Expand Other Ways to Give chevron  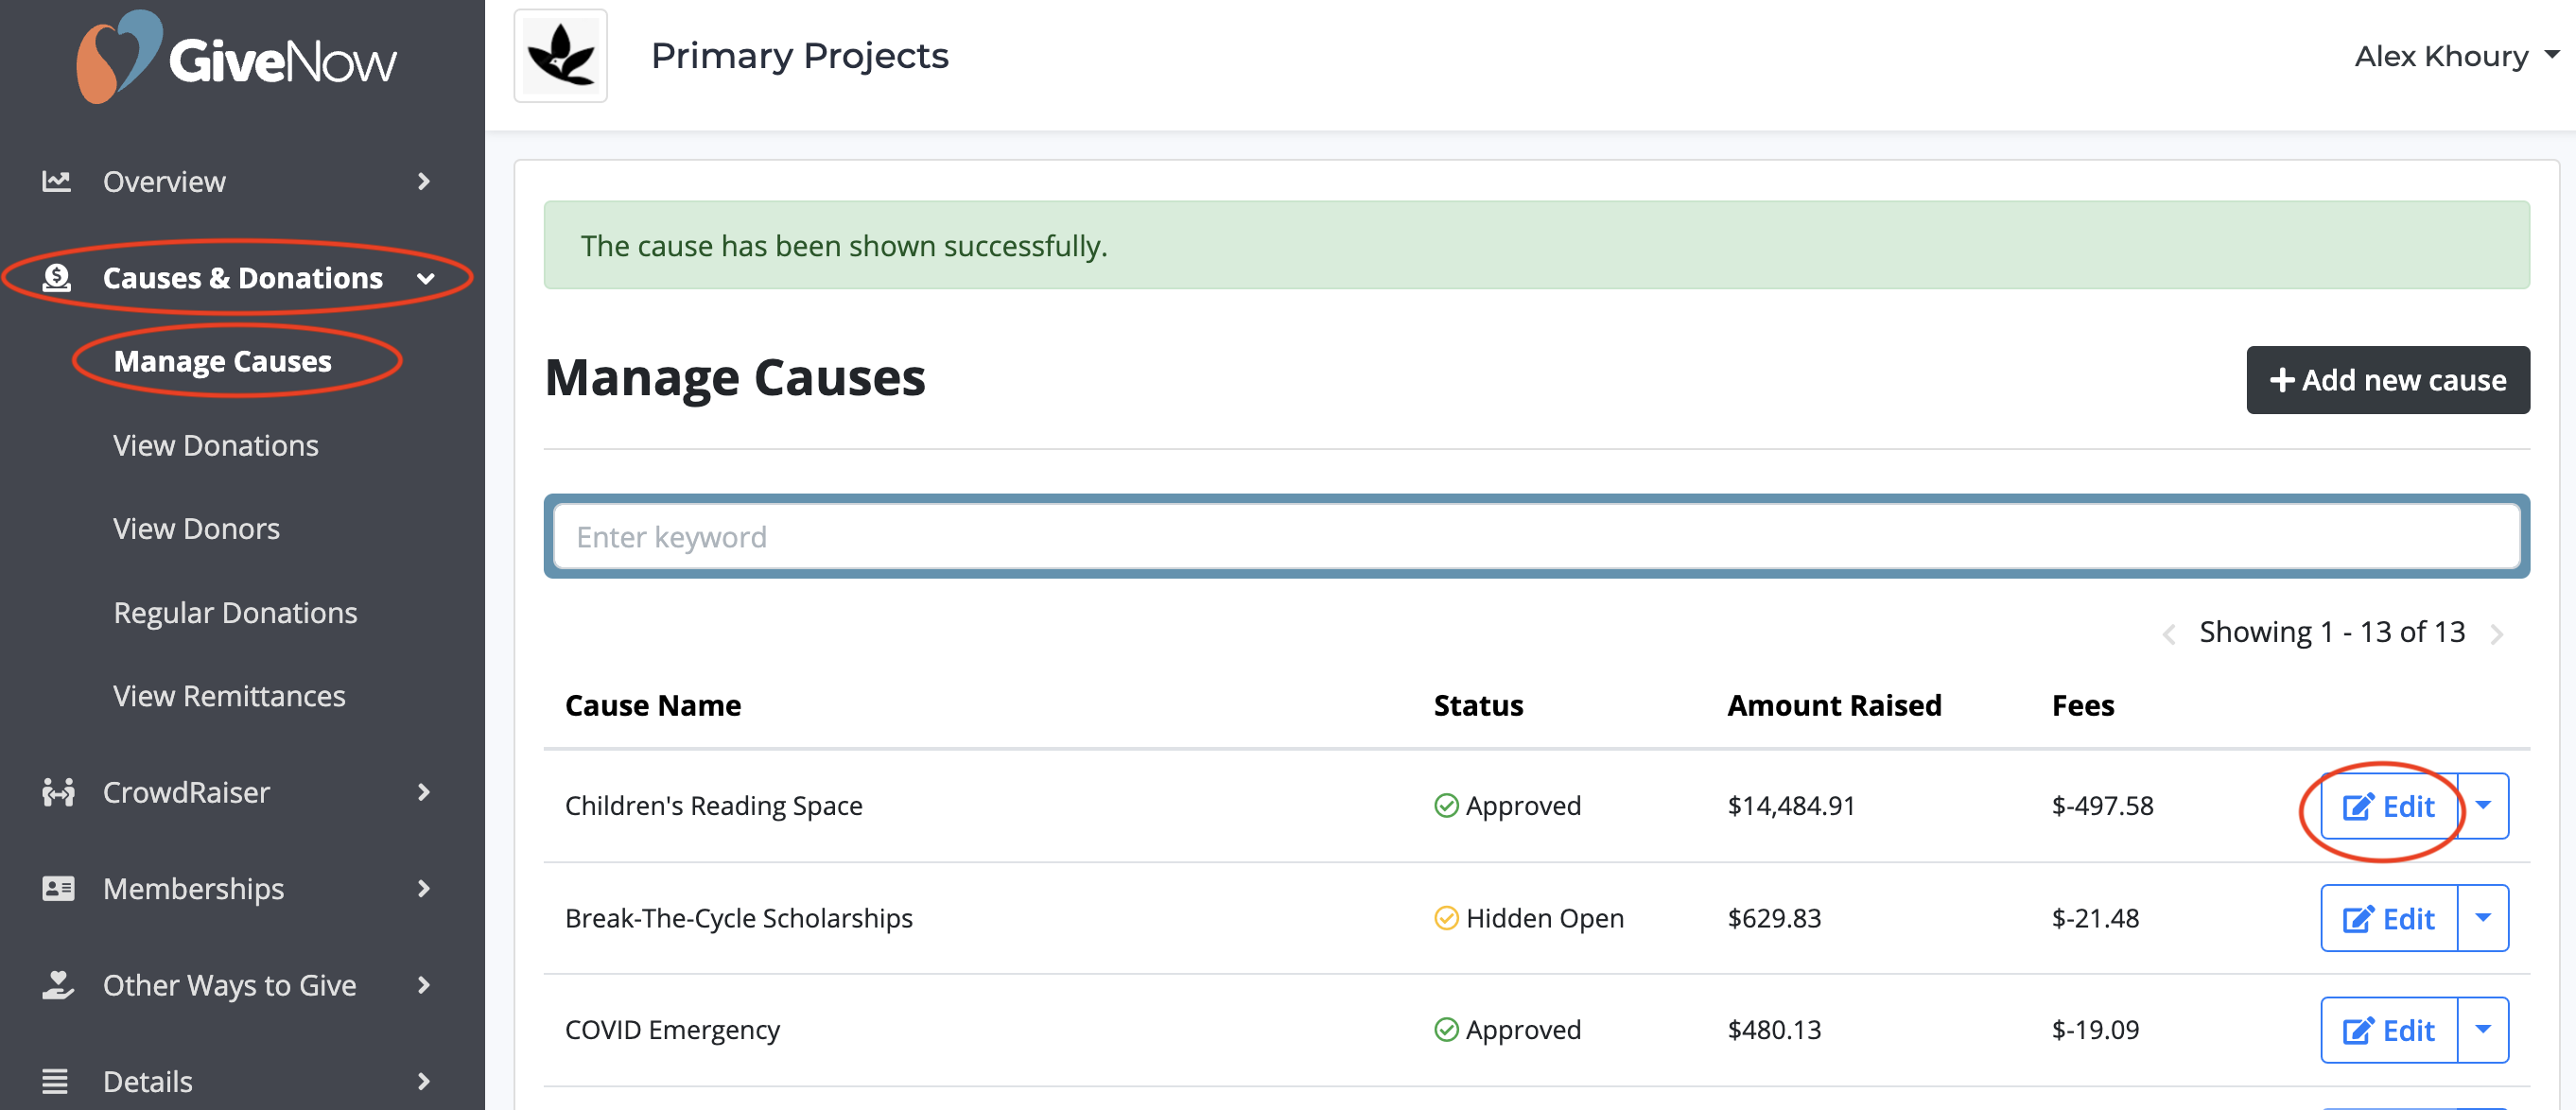[424, 985]
